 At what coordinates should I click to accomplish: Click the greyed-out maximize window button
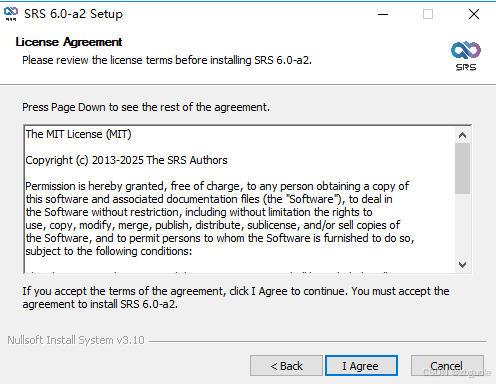click(428, 14)
